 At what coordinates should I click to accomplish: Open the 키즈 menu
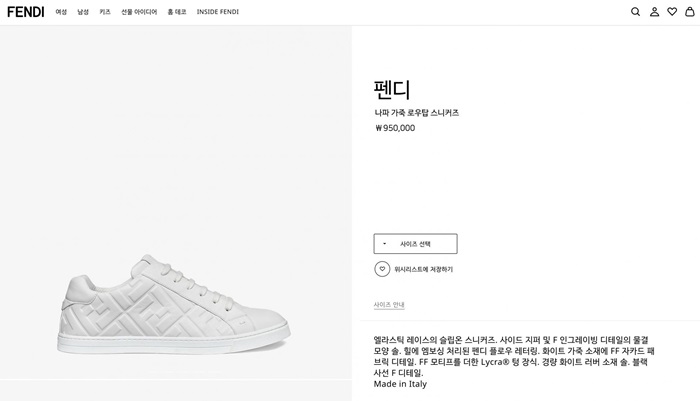click(x=105, y=12)
